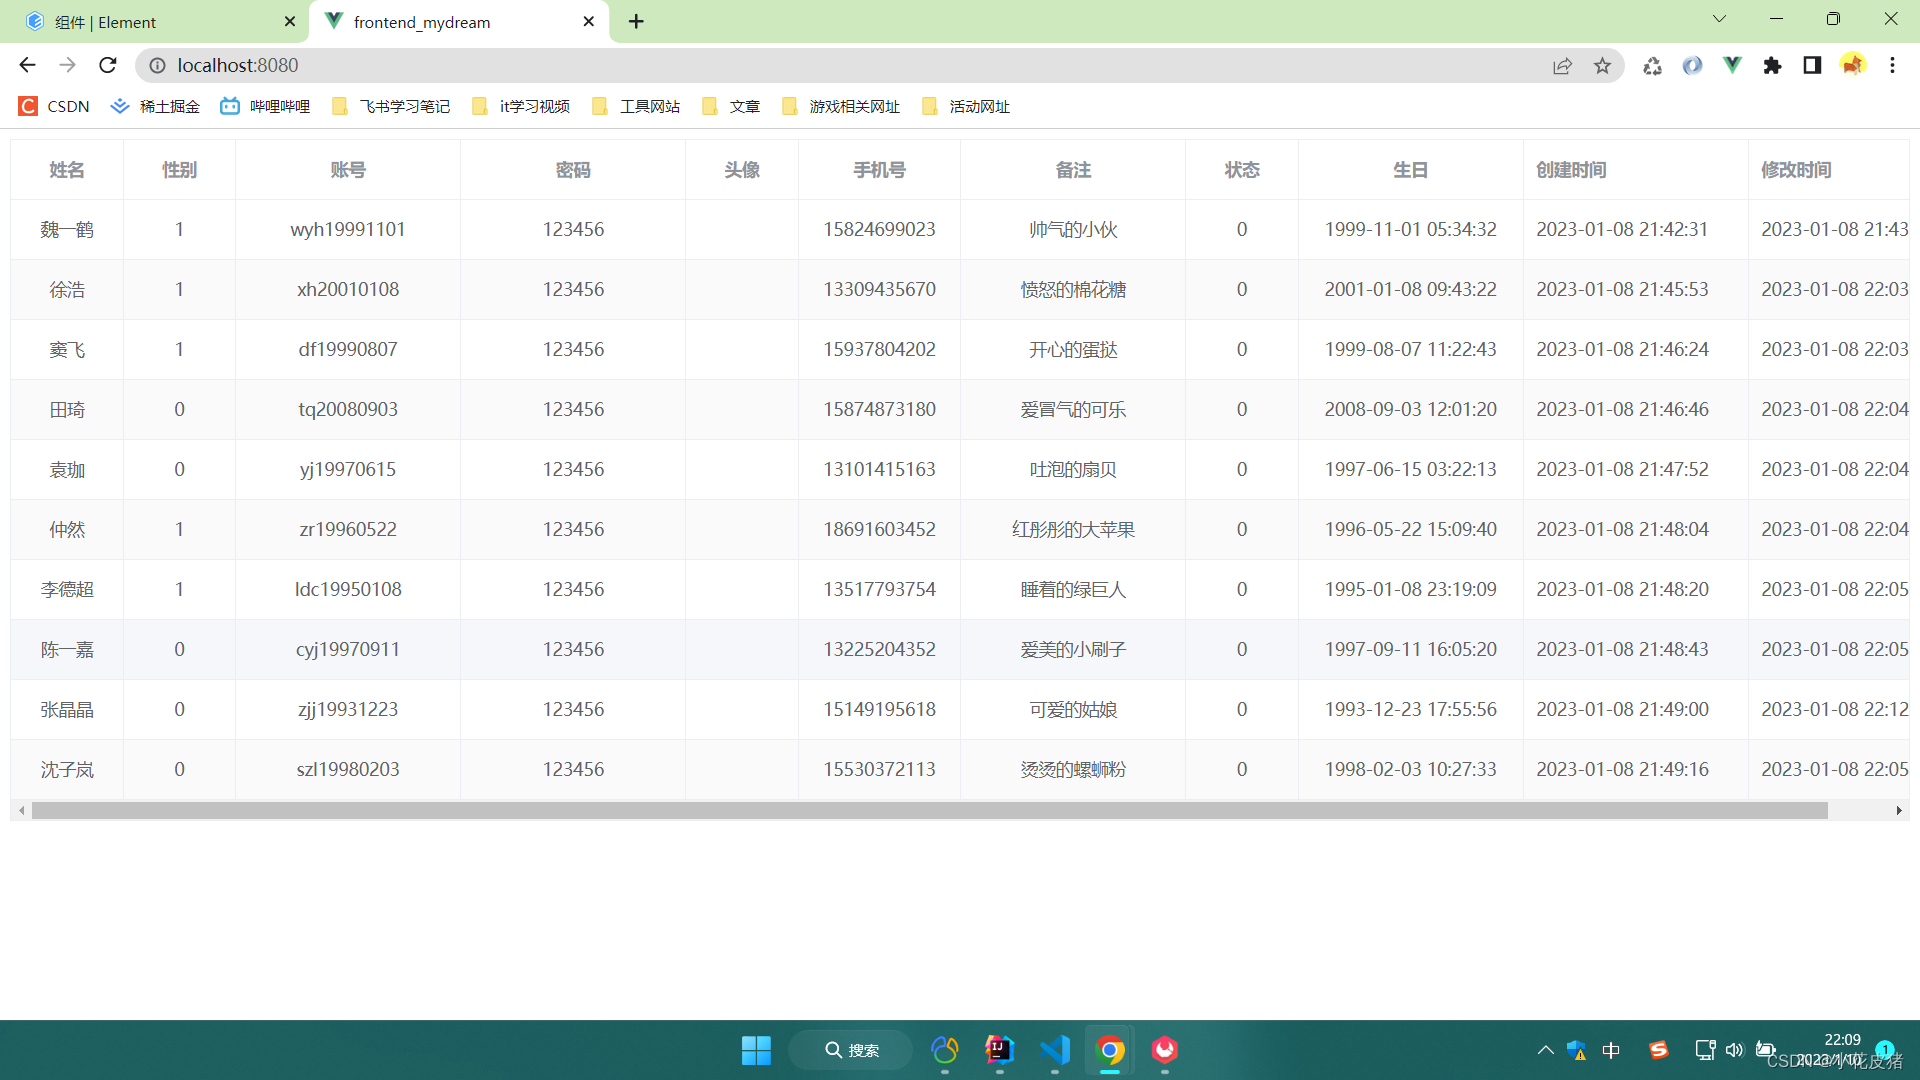
Task: Bookmark the page using the star icon
Action: [1602, 65]
